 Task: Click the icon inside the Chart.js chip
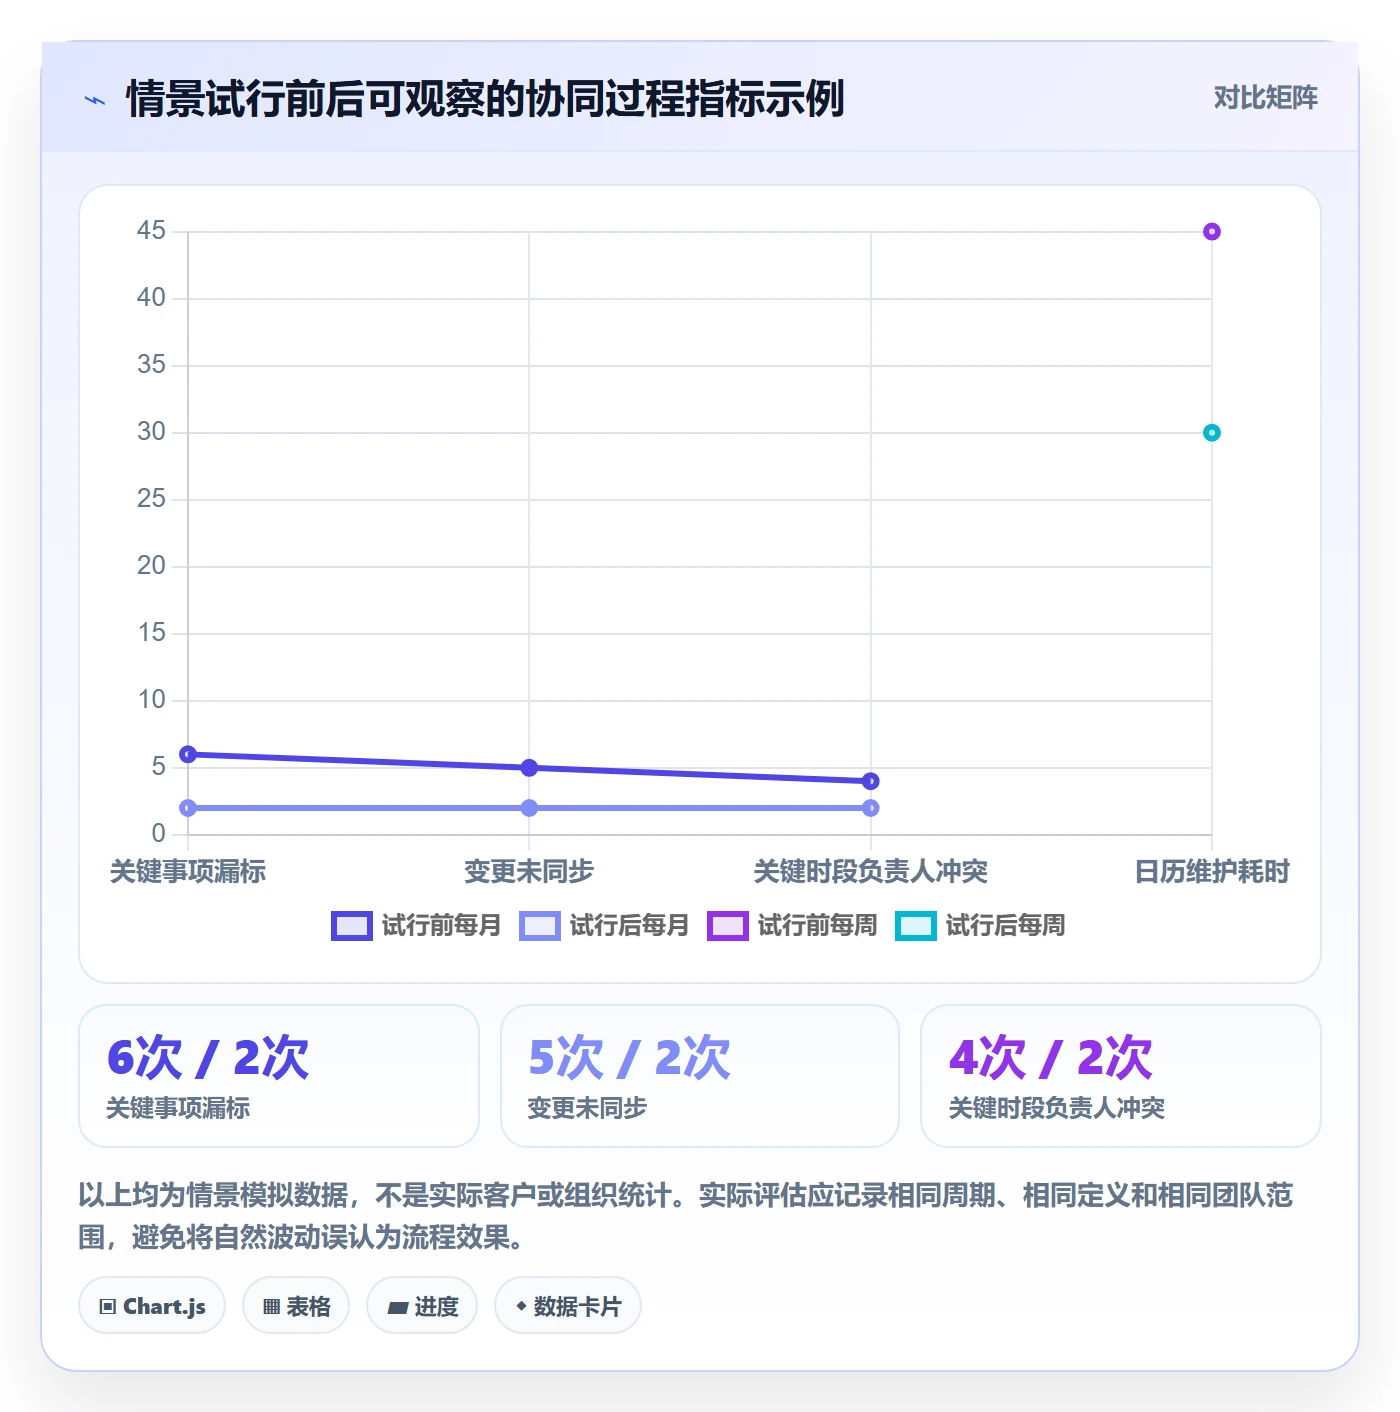tap(108, 1307)
